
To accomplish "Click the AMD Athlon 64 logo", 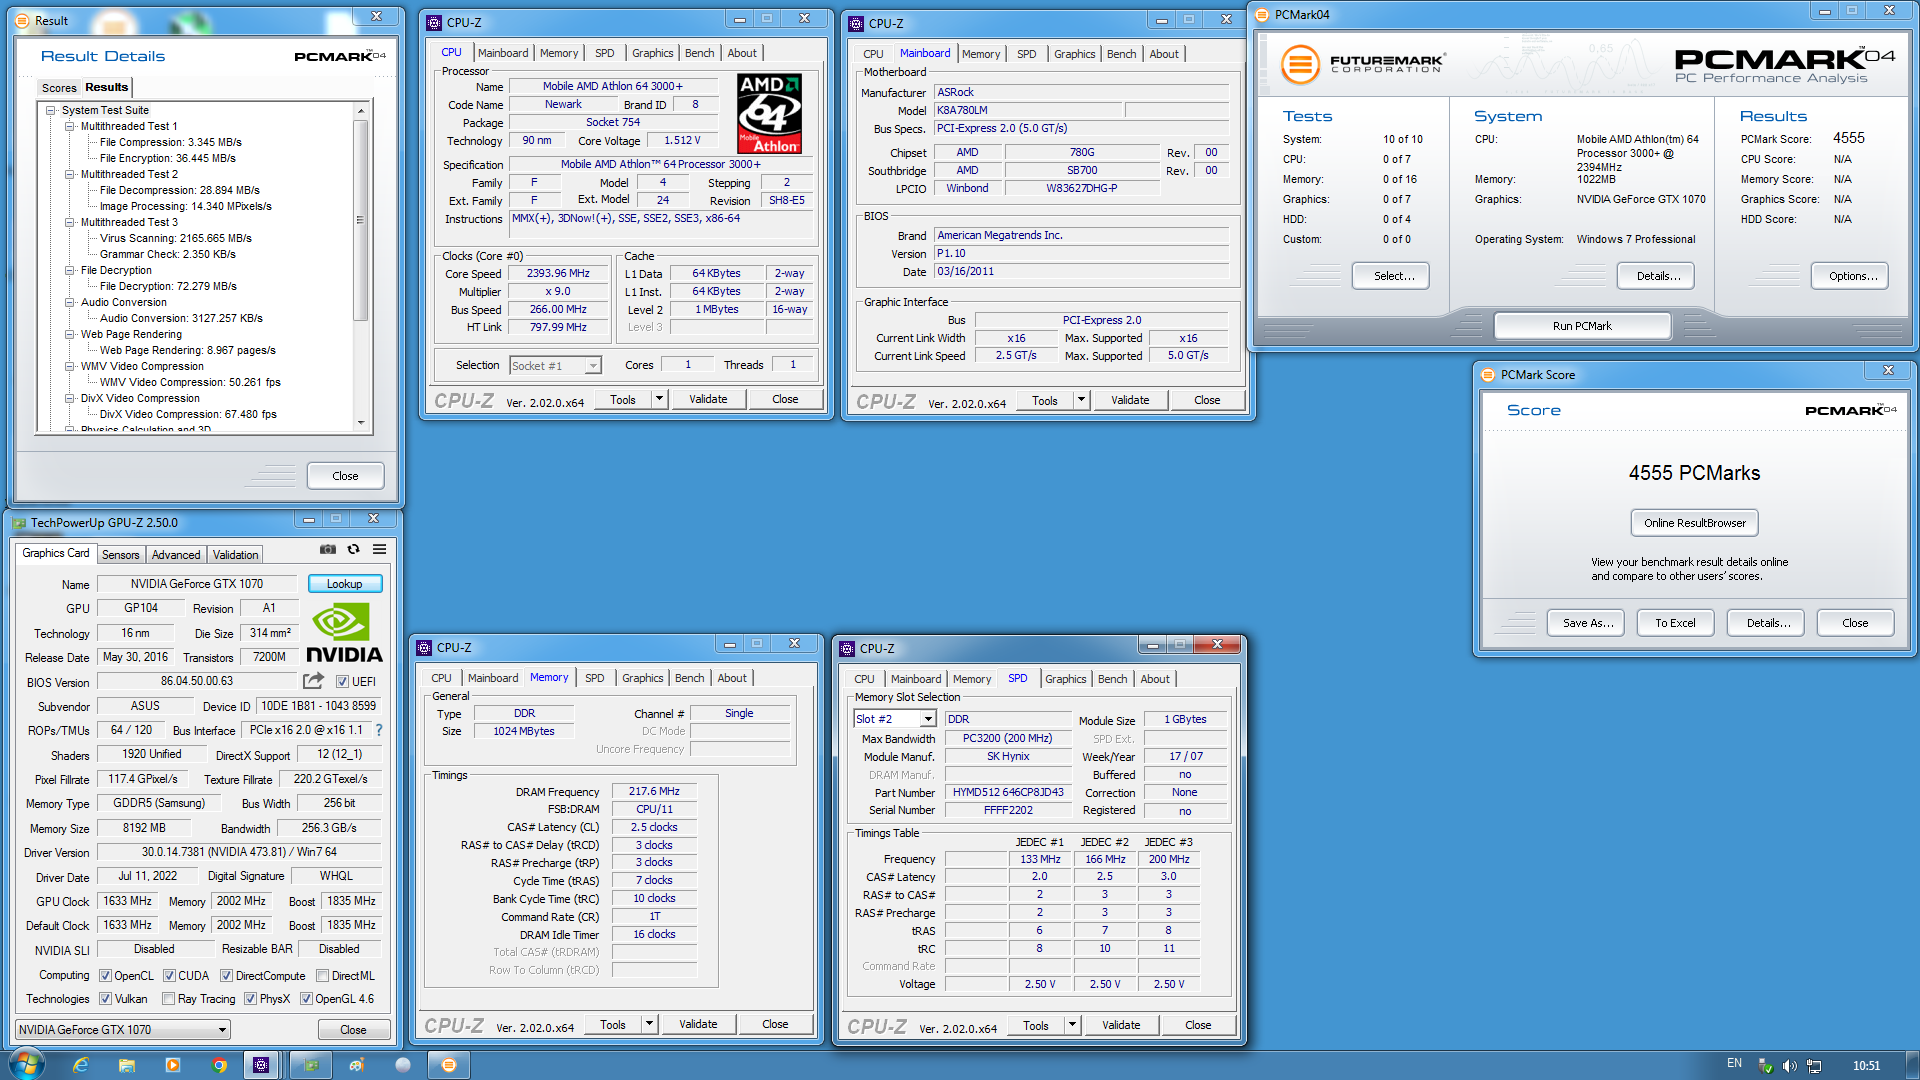I will click(770, 113).
